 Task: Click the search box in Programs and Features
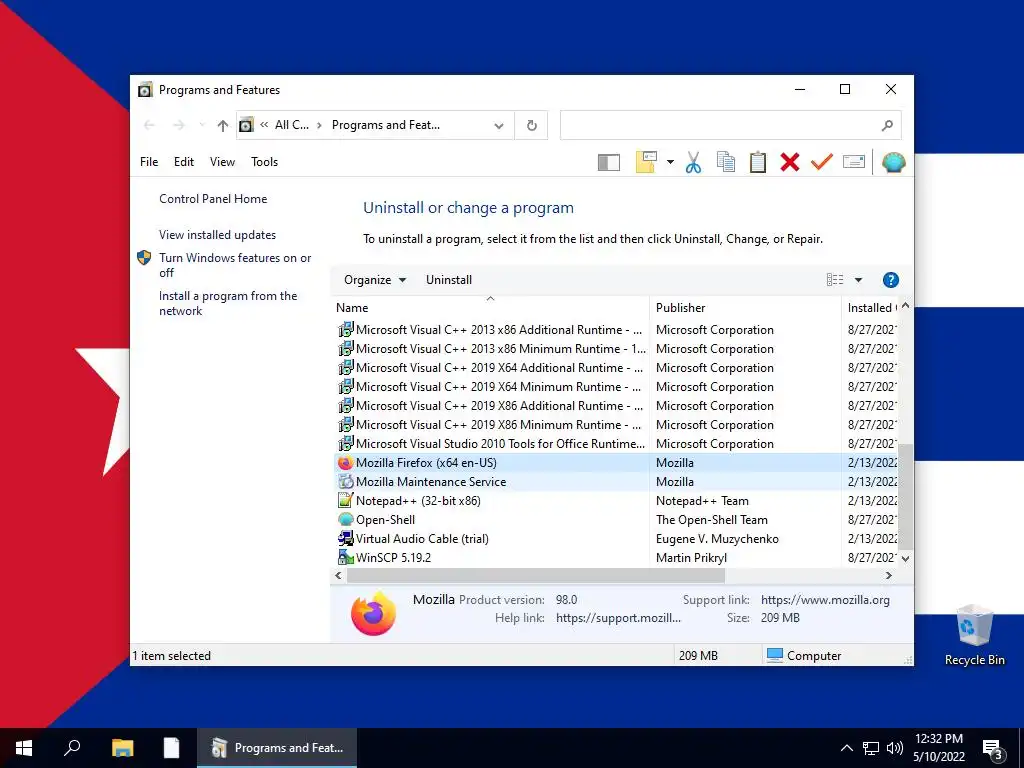731,125
